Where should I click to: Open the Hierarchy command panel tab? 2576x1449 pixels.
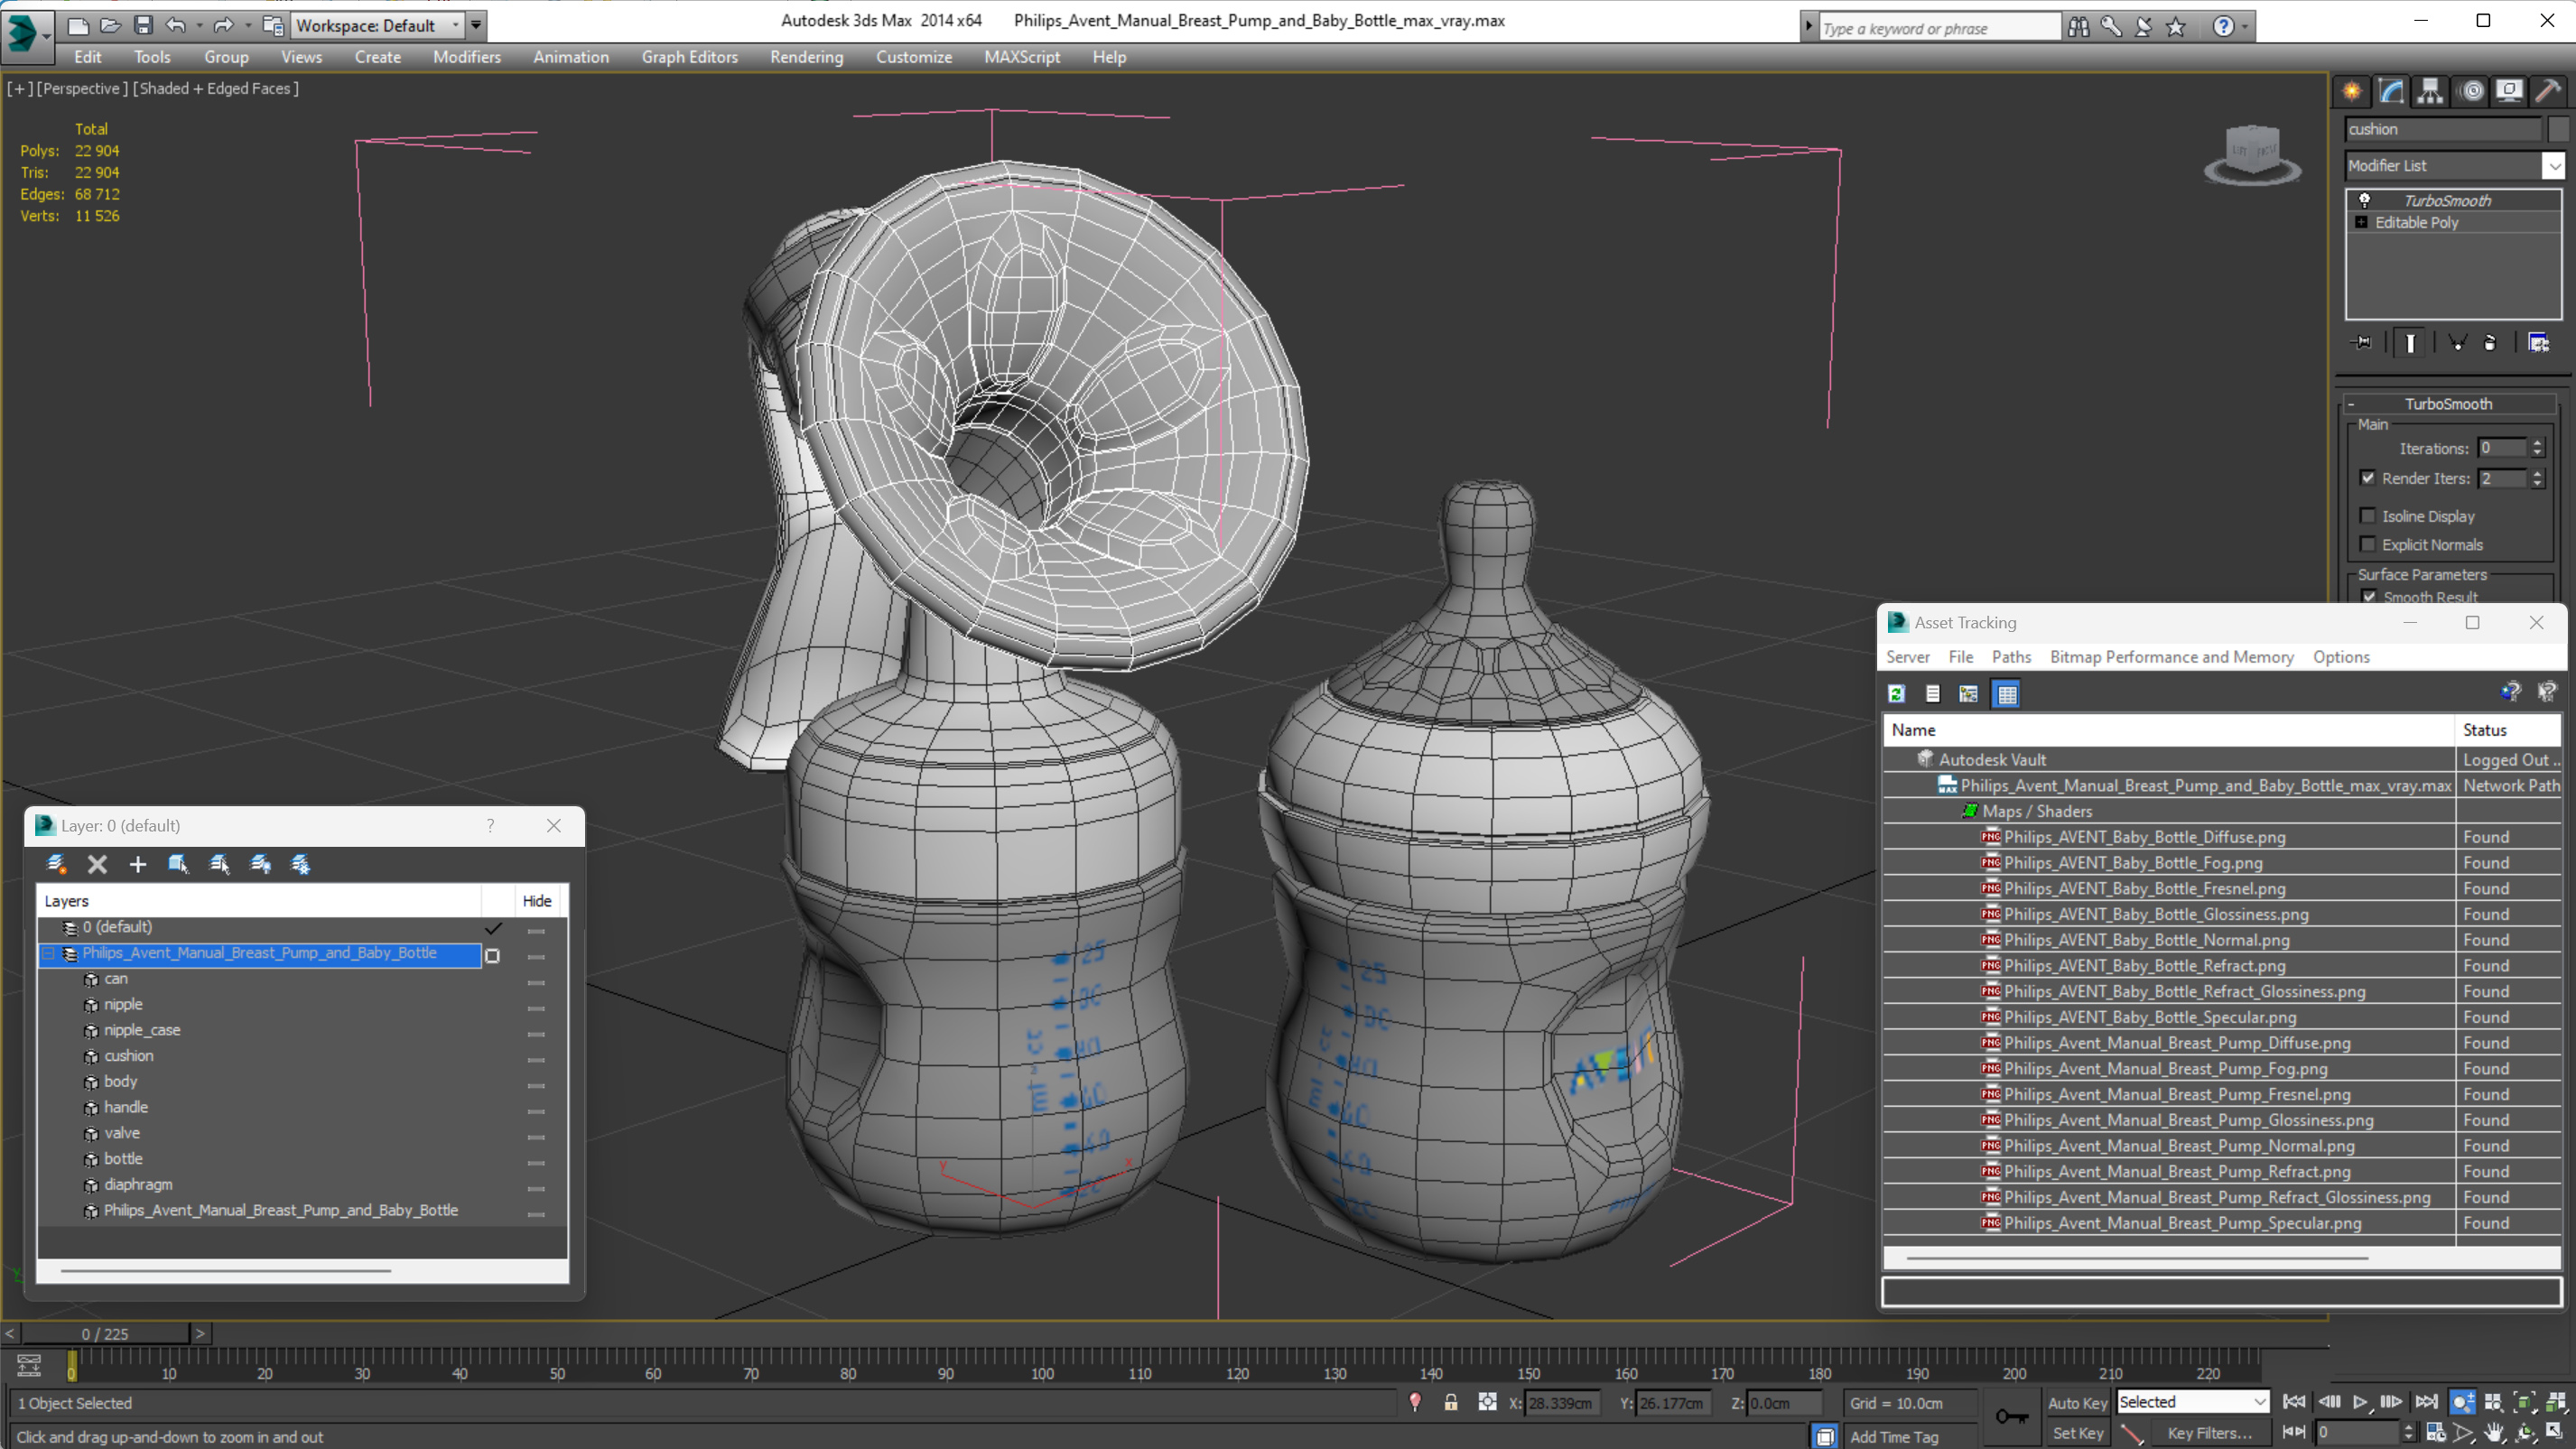(x=2430, y=91)
